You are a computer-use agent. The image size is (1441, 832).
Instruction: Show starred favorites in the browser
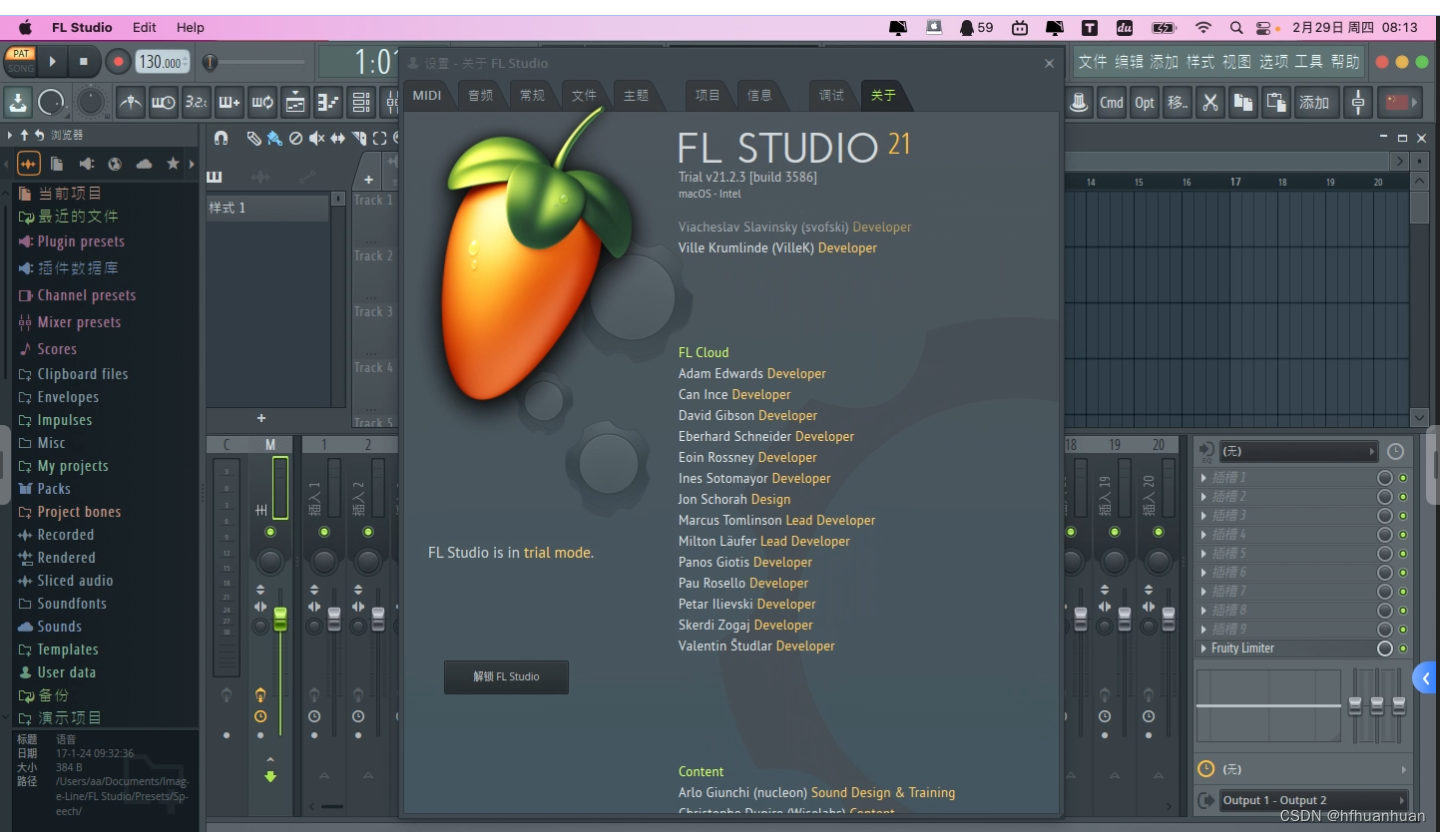pyautogui.click(x=173, y=163)
